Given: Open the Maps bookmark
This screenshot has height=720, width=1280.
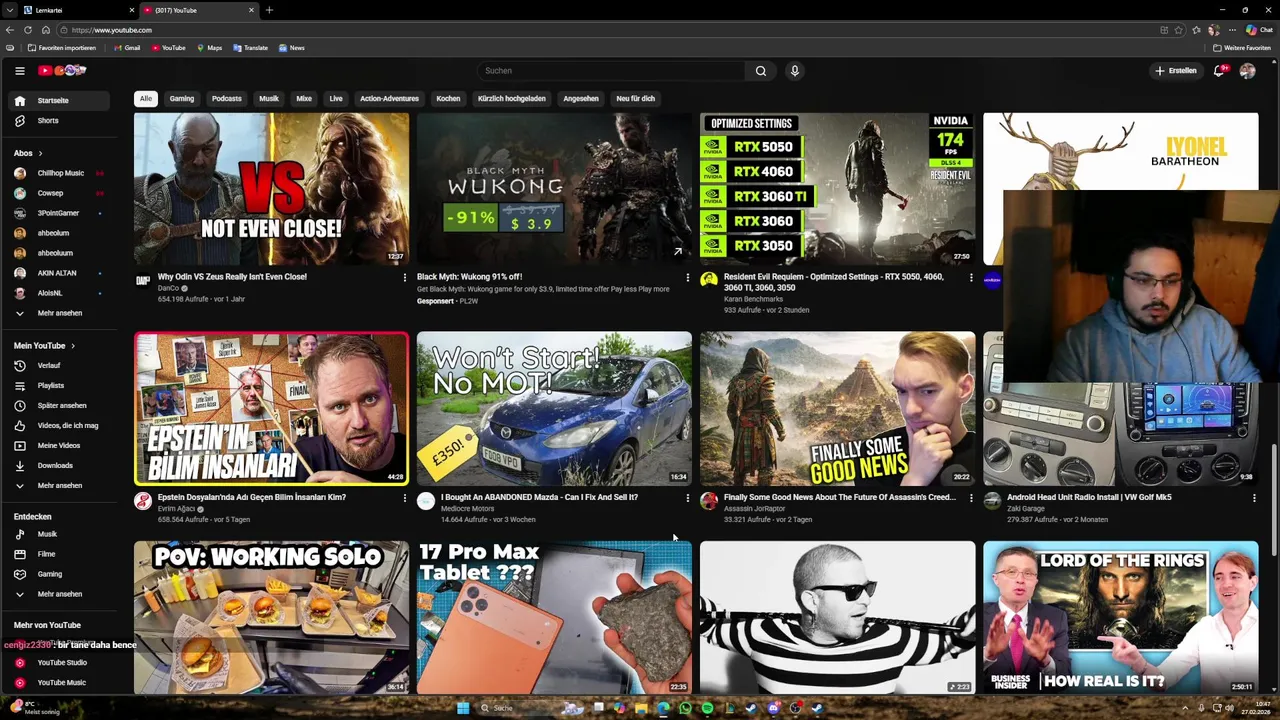Looking at the screenshot, I should click(209, 48).
